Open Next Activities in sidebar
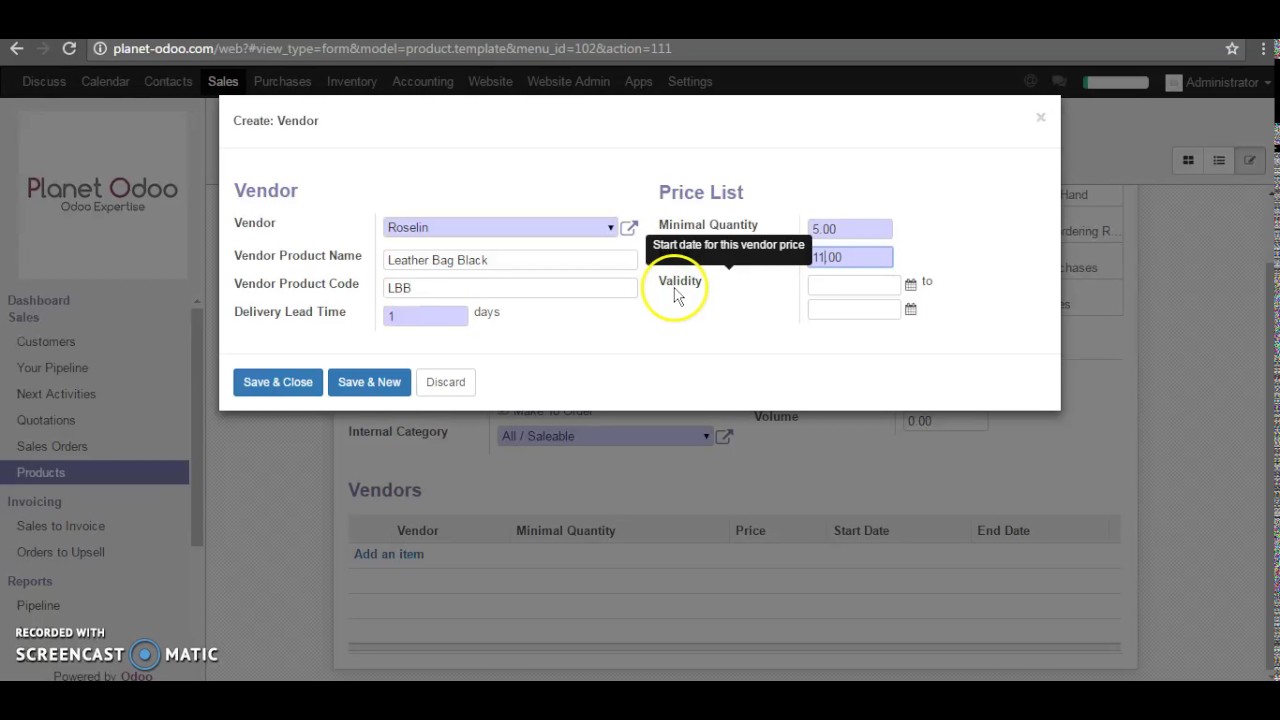Image resolution: width=1280 pixels, height=720 pixels. coord(56,394)
